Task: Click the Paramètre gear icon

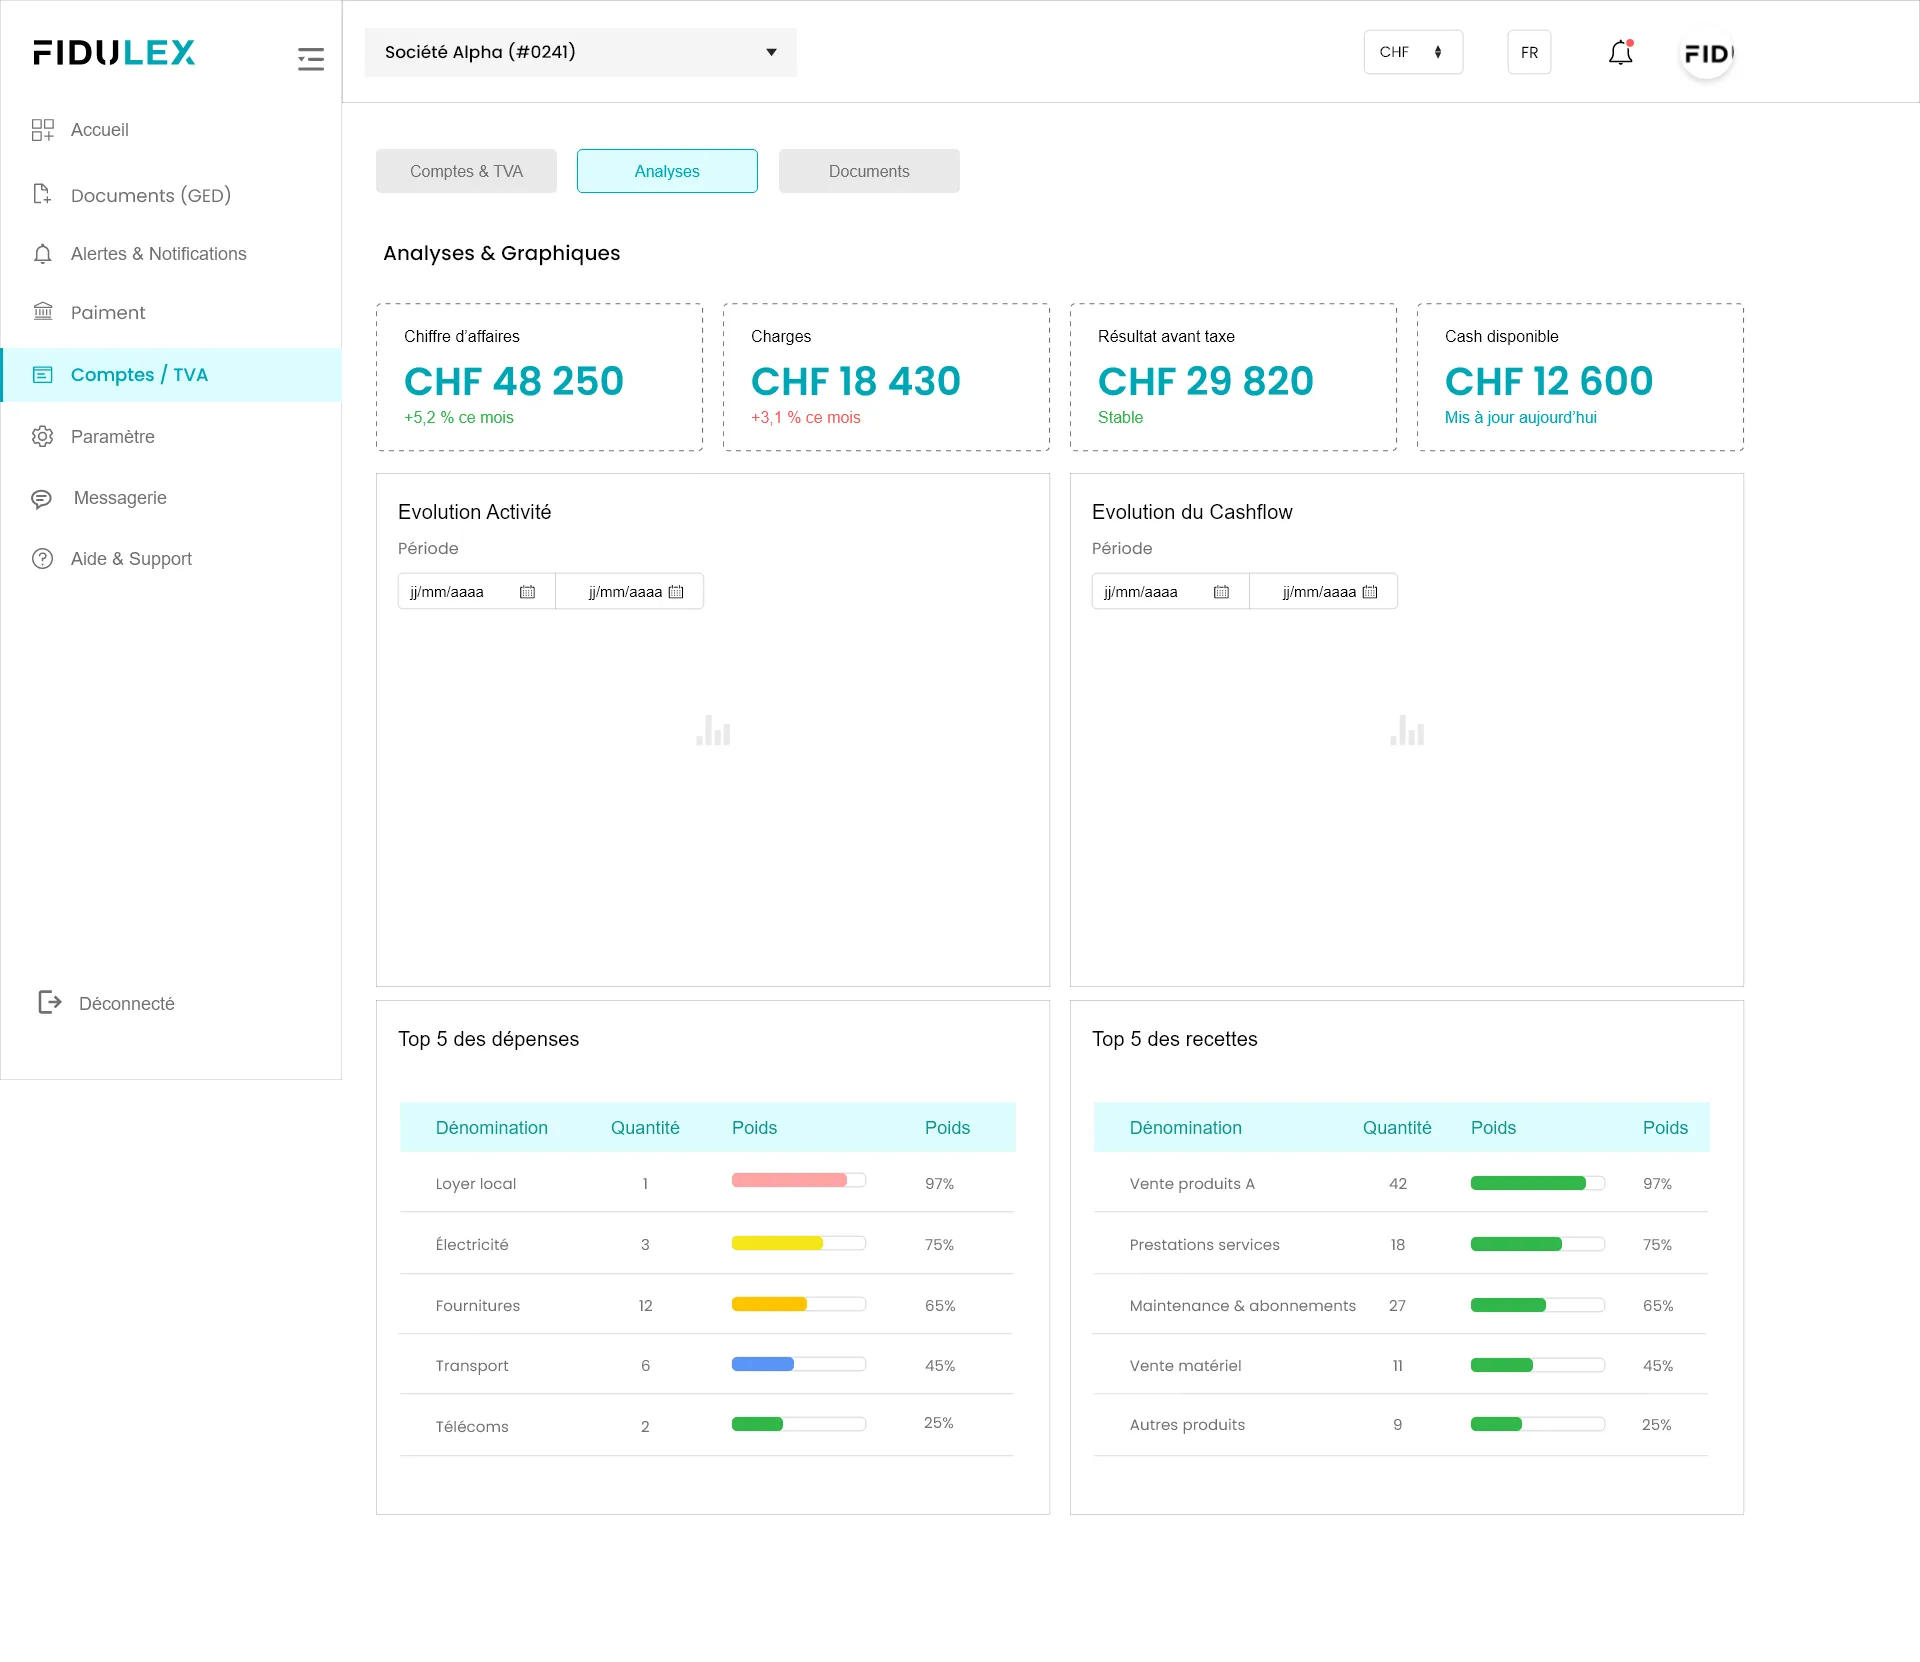Action: click(42, 437)
